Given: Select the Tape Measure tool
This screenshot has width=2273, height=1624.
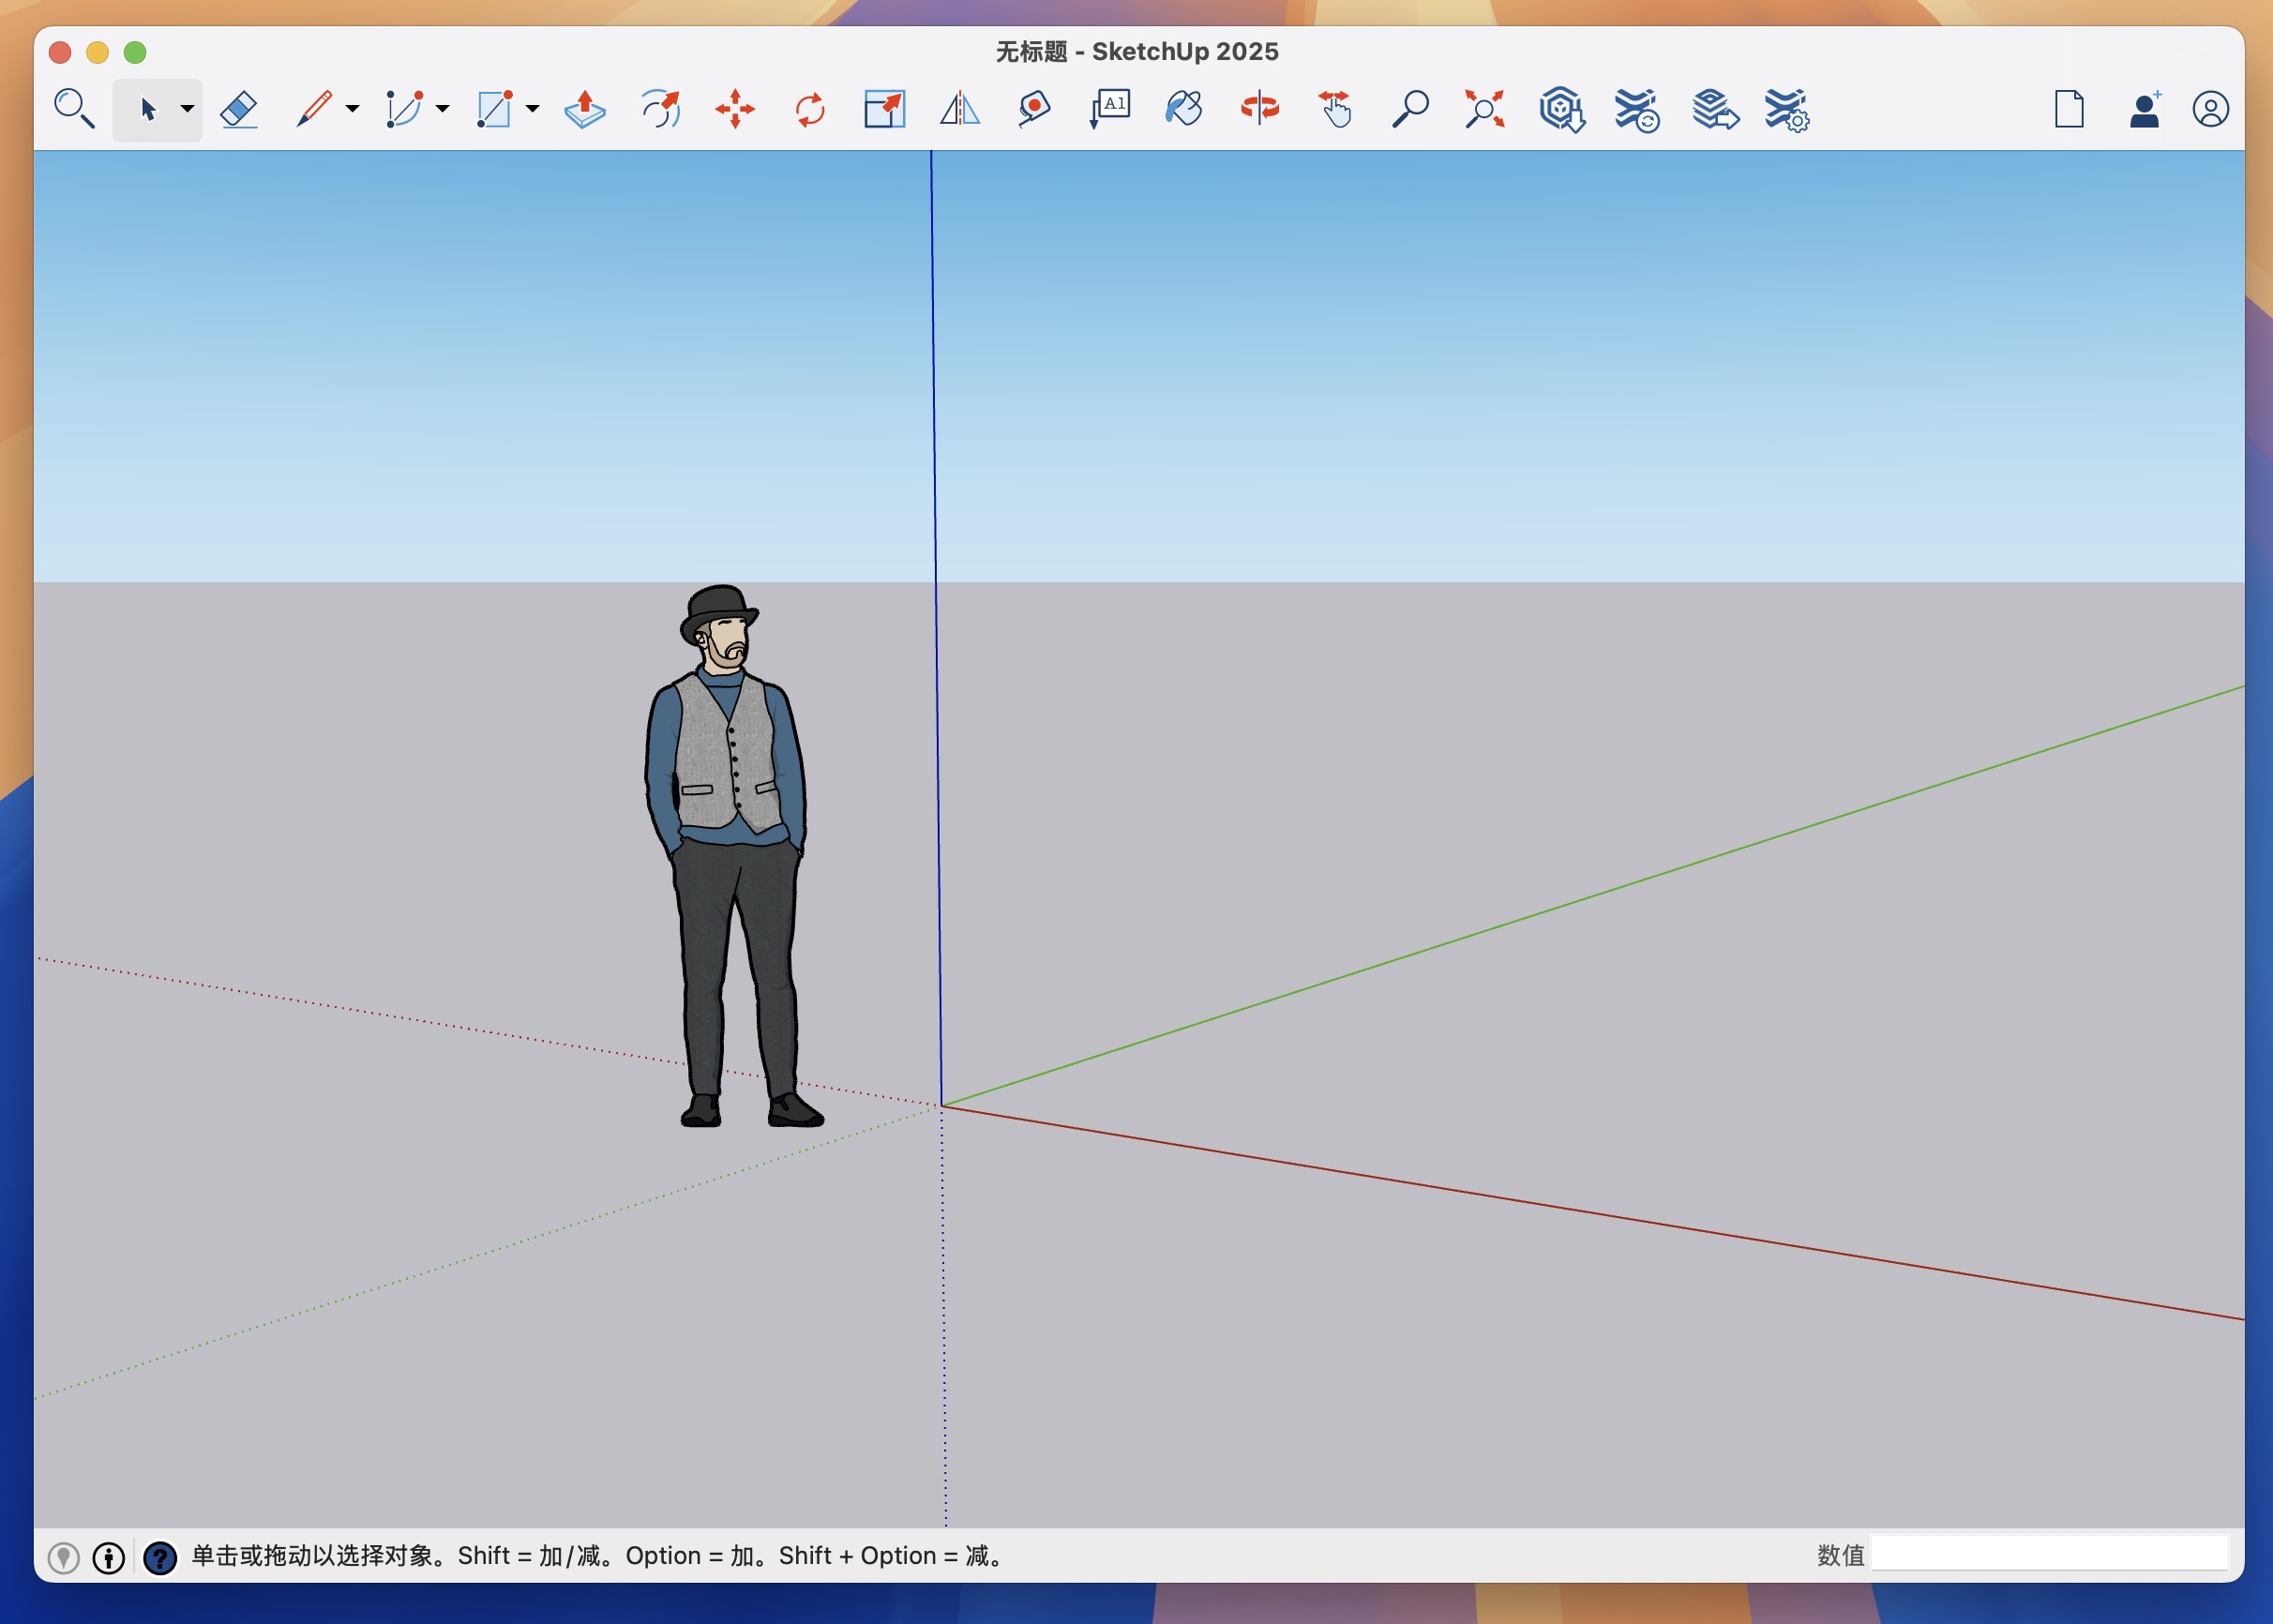Looking at the screenshot, I should point(1033,109).
